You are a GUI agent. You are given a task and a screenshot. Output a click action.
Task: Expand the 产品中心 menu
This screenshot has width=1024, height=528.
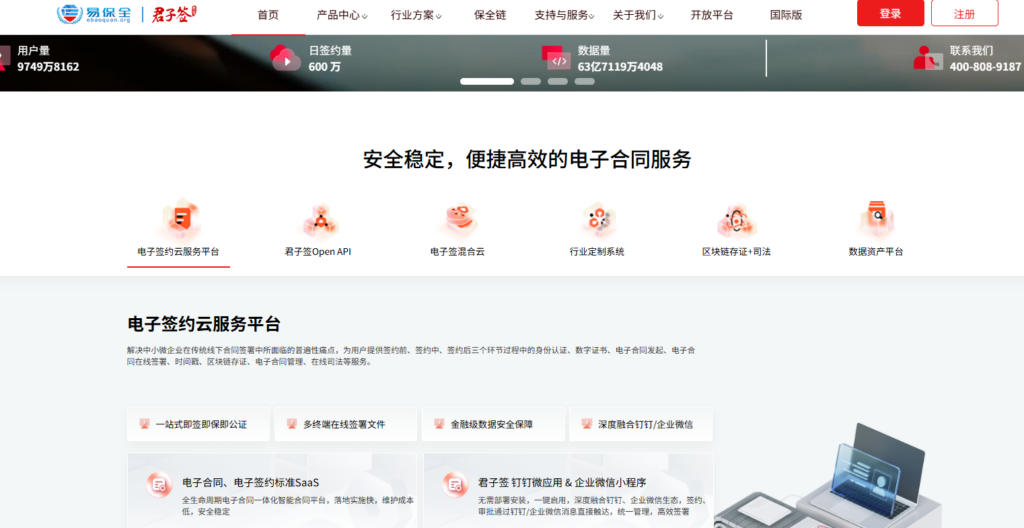(x=342, y=15)
